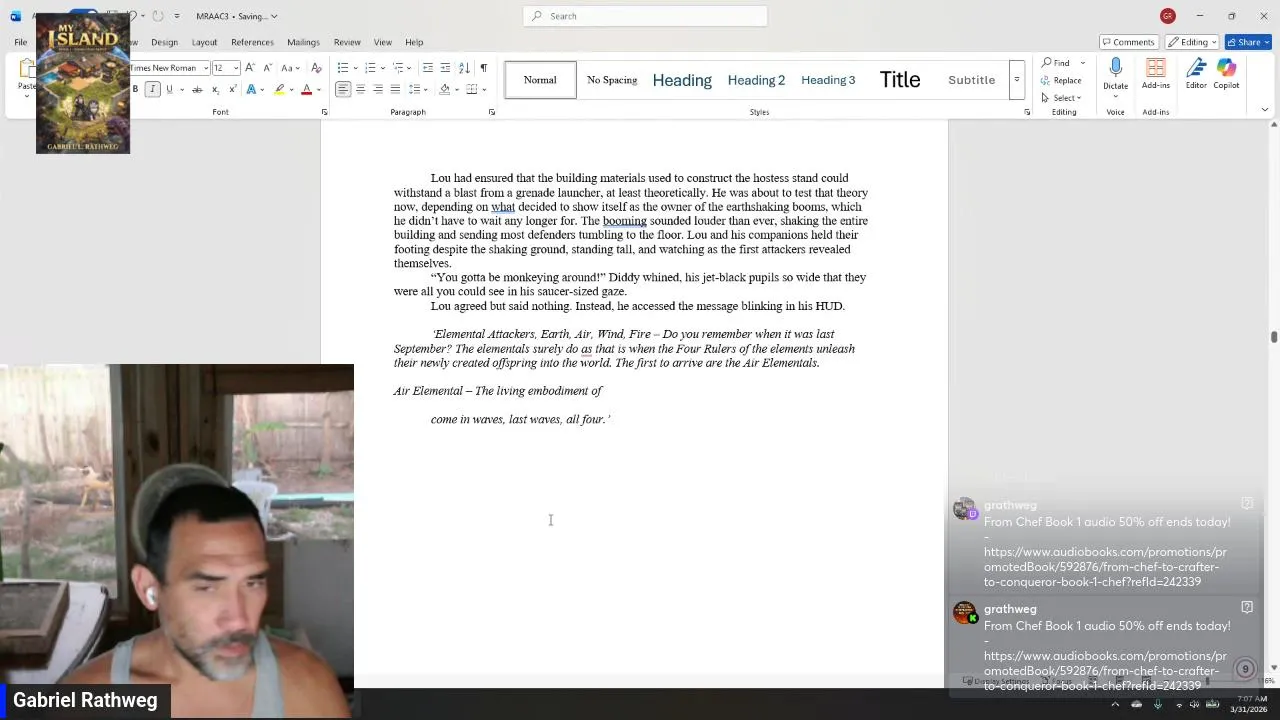1280x720 pixels.
Task: Expand Underline style dropdown arrow
Action: point(180,89)
